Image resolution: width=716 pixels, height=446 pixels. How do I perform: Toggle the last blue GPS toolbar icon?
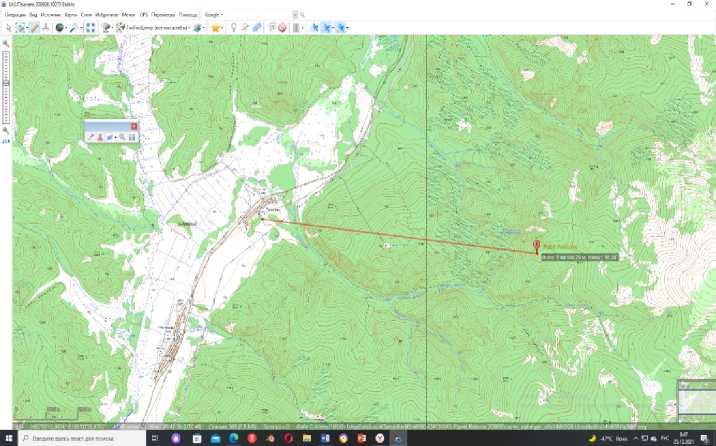point(341,28)
